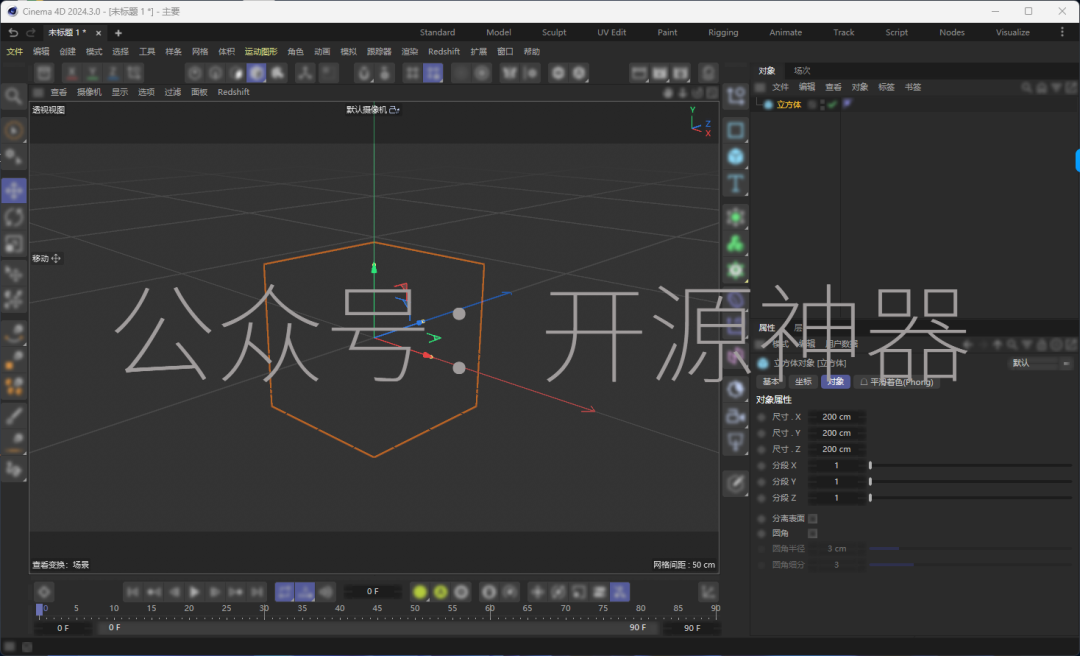The image size is (1080, 656).
Task: Open the 运动图形 menu
Action: (261, 52)
